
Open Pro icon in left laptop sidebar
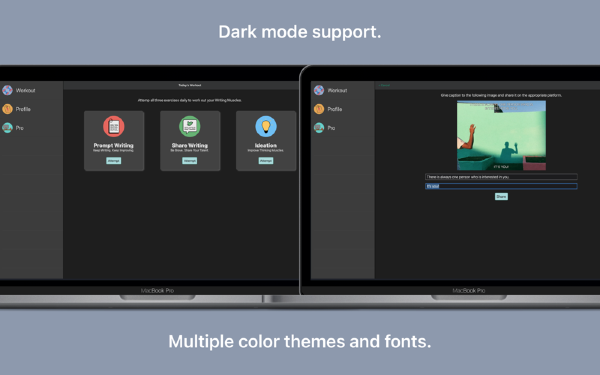(x=7, y=128)
